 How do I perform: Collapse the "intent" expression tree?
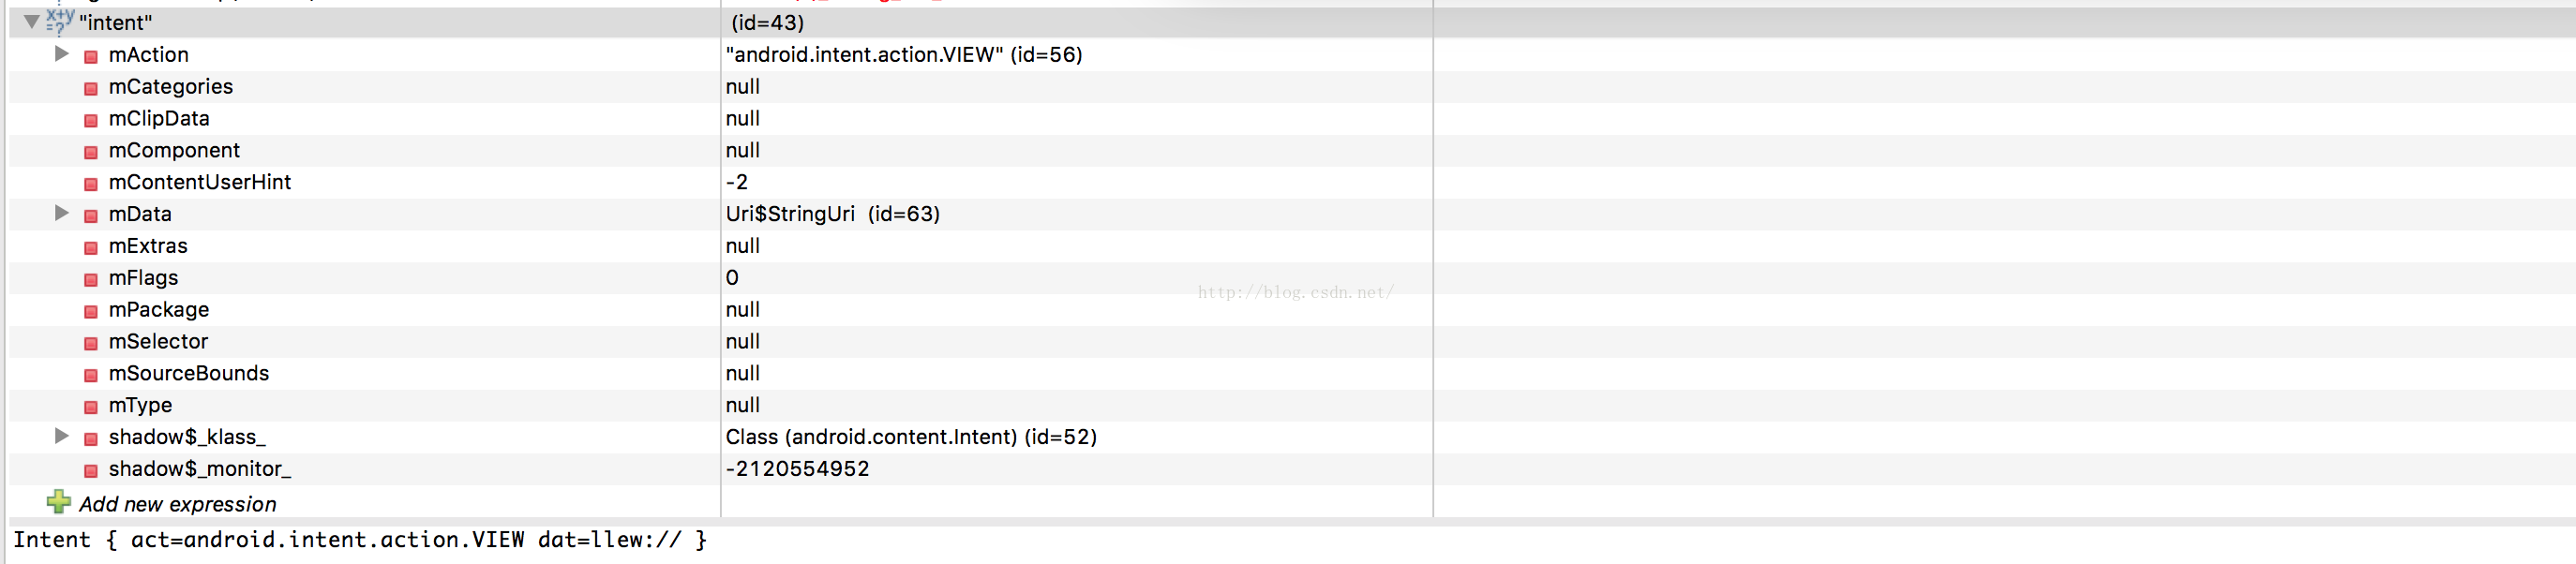(32, 21)
